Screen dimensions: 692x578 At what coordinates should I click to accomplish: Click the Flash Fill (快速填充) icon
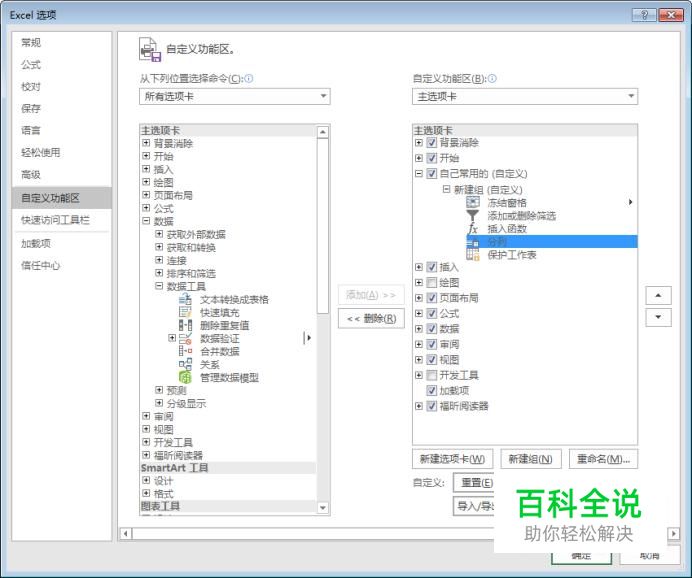point(185,312)
